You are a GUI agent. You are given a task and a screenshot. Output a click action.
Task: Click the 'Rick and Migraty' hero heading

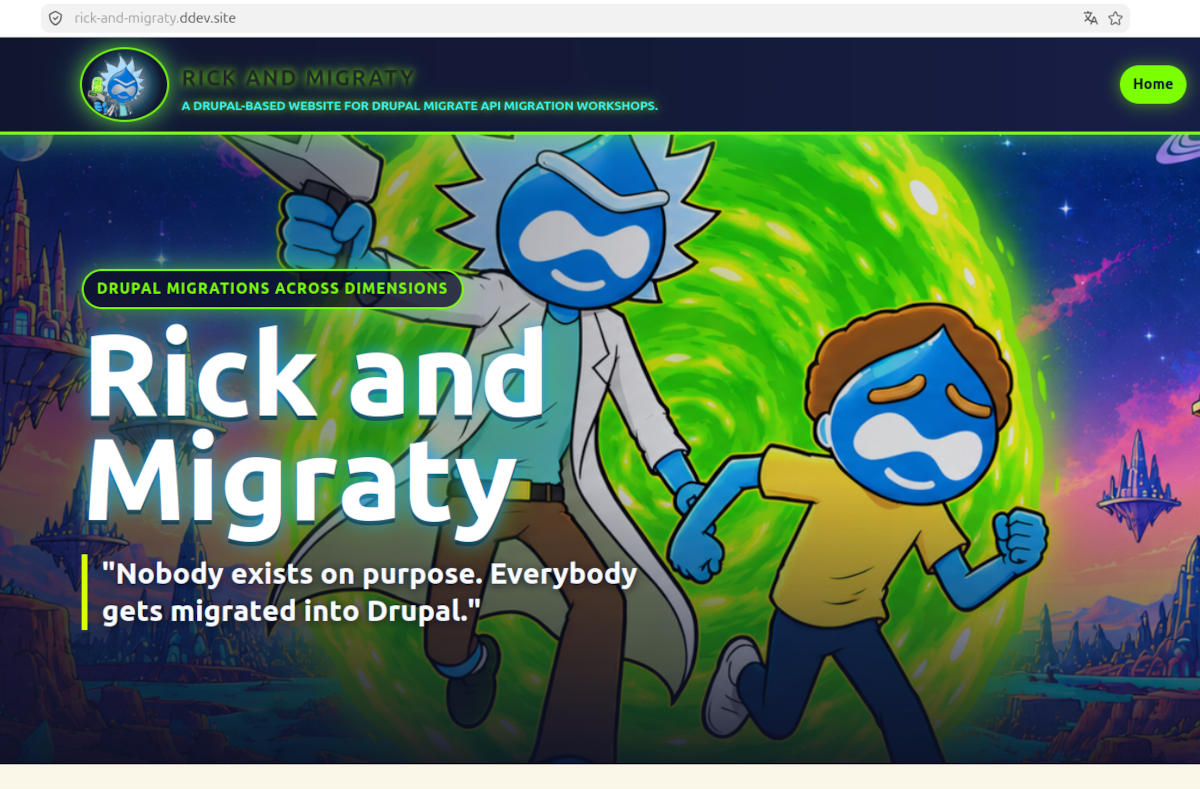pos(318,433)
